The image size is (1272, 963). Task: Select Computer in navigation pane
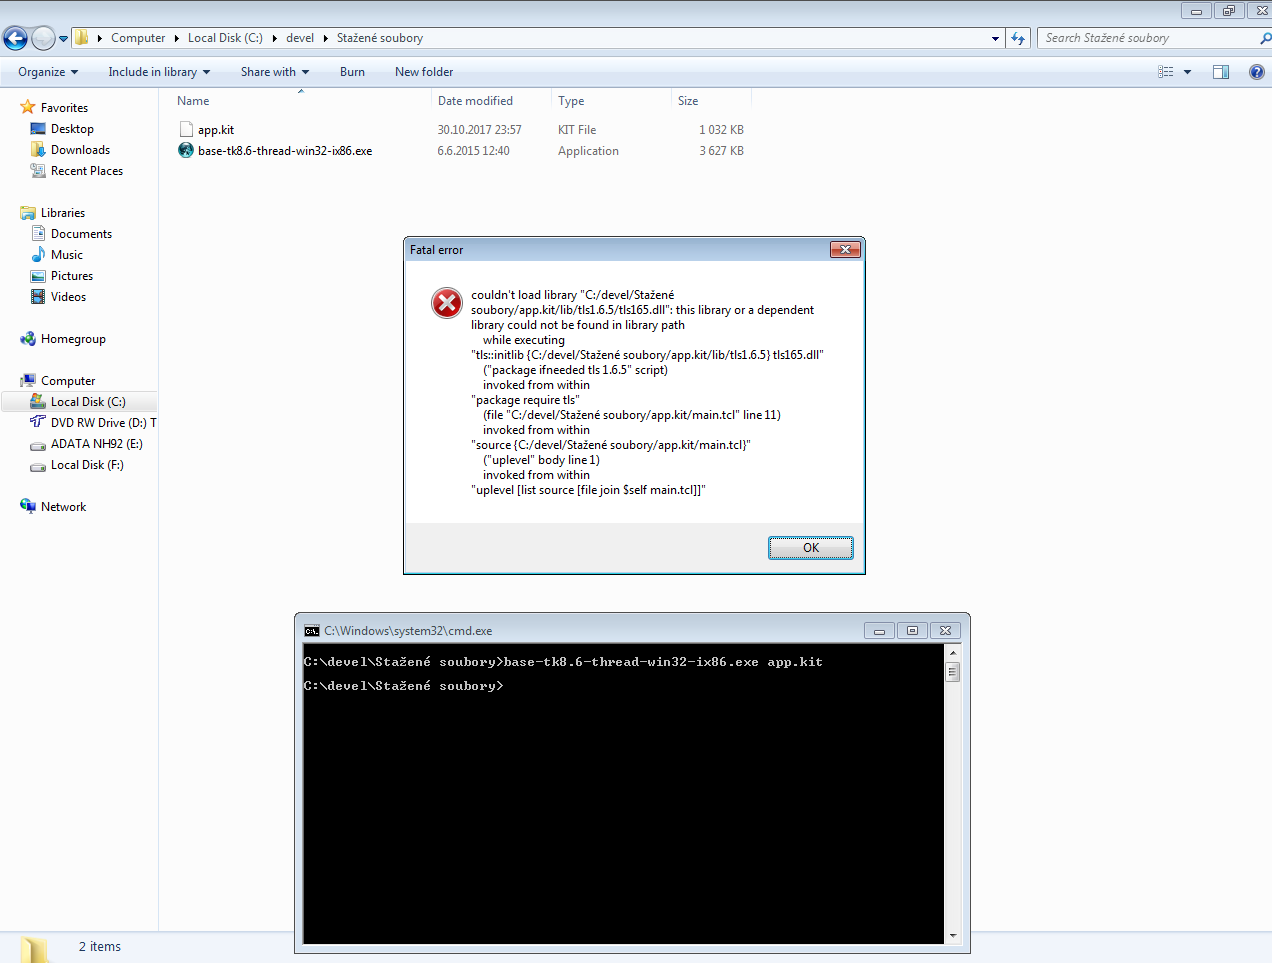(x=68, y=381)
